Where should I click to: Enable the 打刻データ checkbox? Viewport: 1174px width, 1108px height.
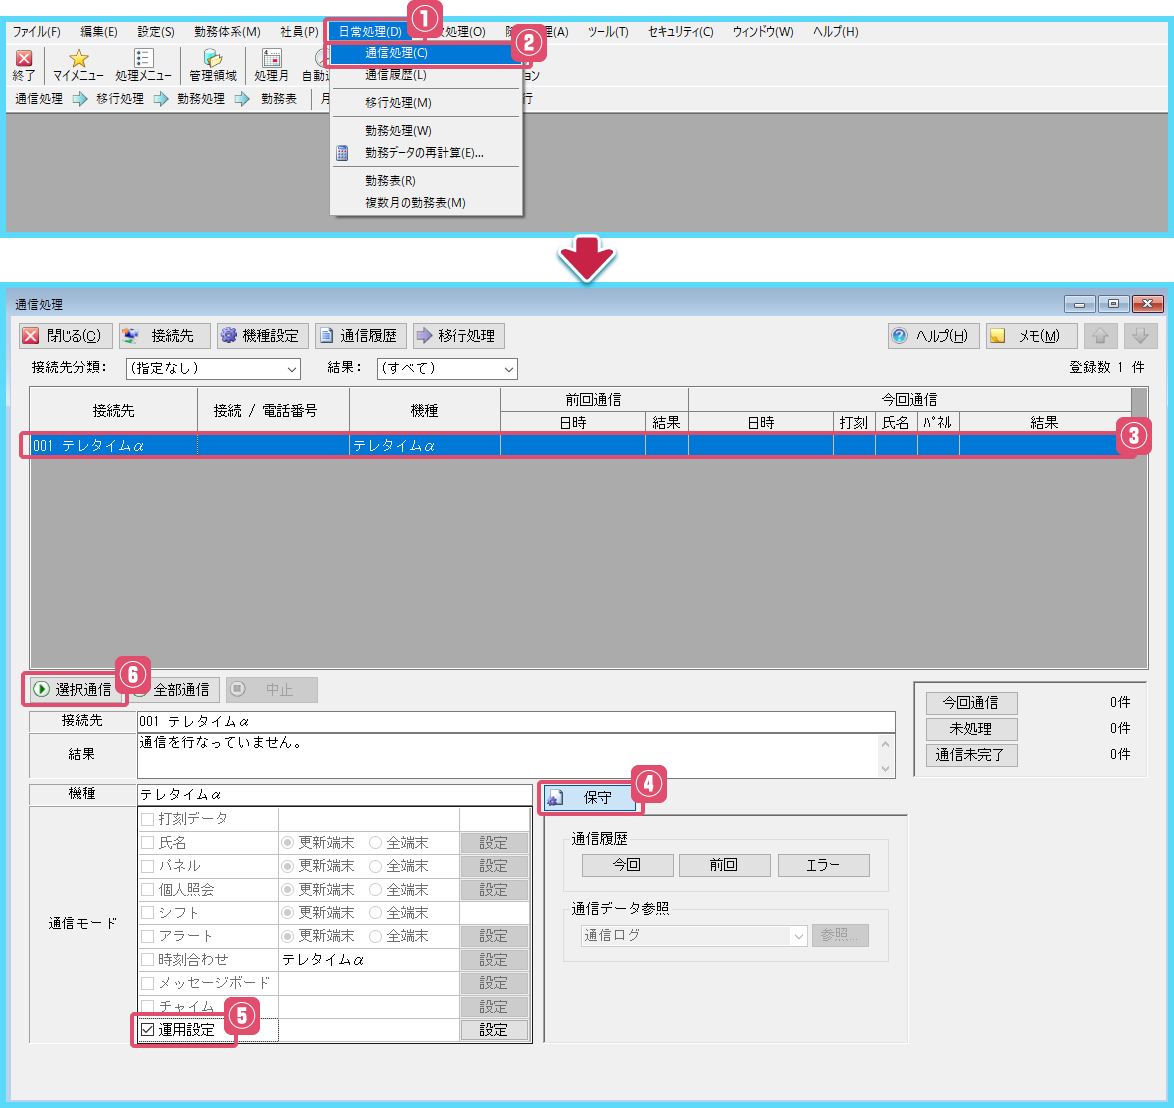pyautogui.click(x=148, y=820)
